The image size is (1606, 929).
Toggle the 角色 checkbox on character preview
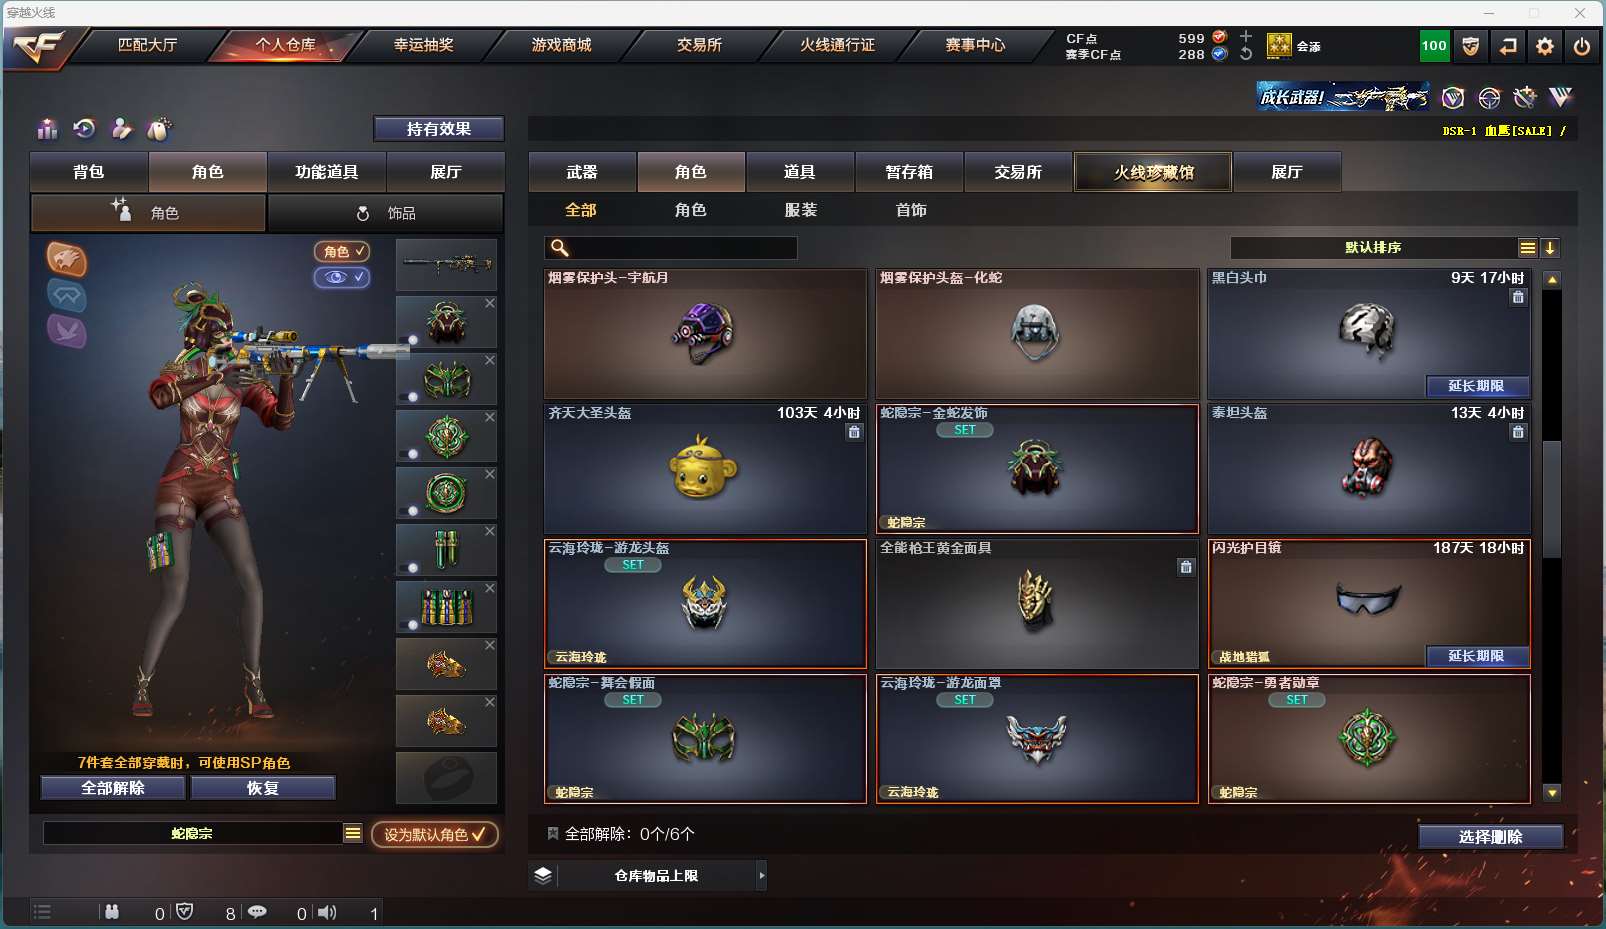tap(342, 251)
